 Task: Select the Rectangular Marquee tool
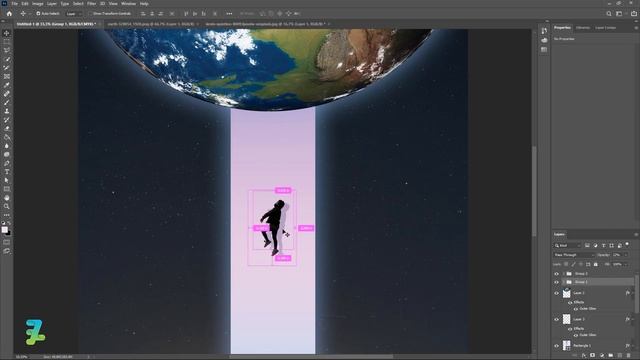click(7, 42)
